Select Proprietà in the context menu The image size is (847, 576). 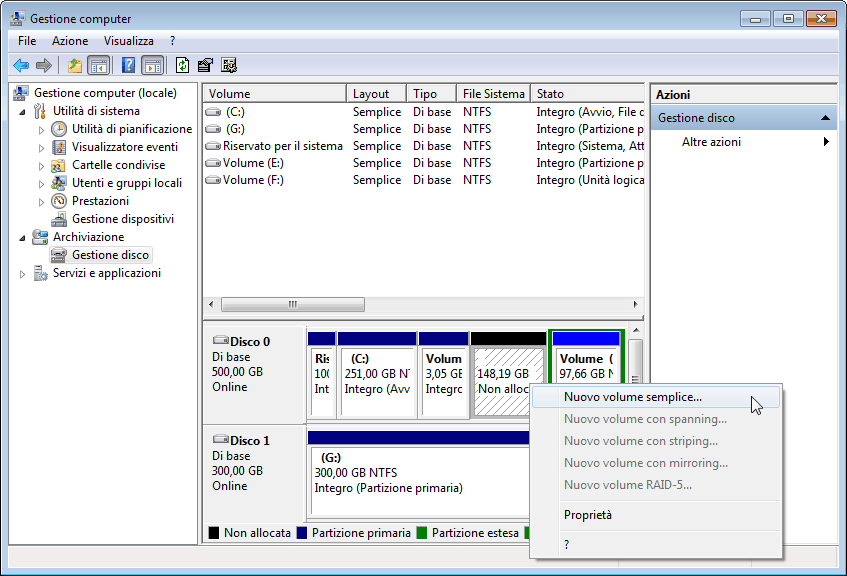click(587, 515)
